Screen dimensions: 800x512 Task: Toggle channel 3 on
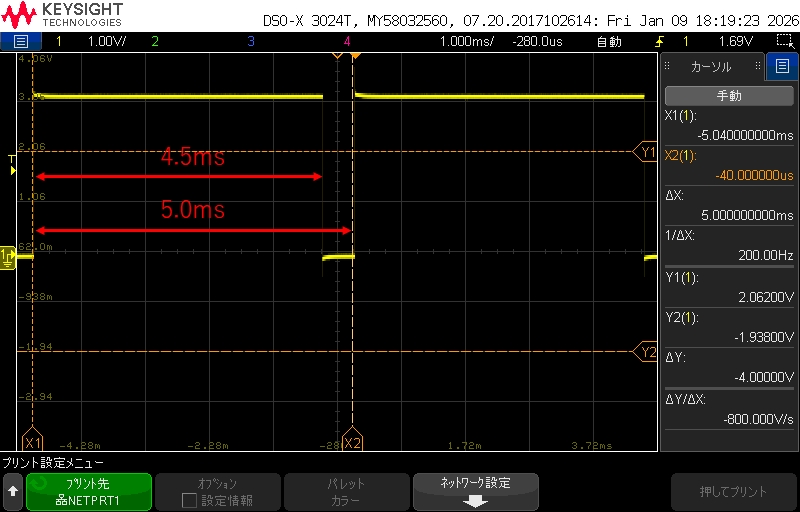tap(250, 41)
